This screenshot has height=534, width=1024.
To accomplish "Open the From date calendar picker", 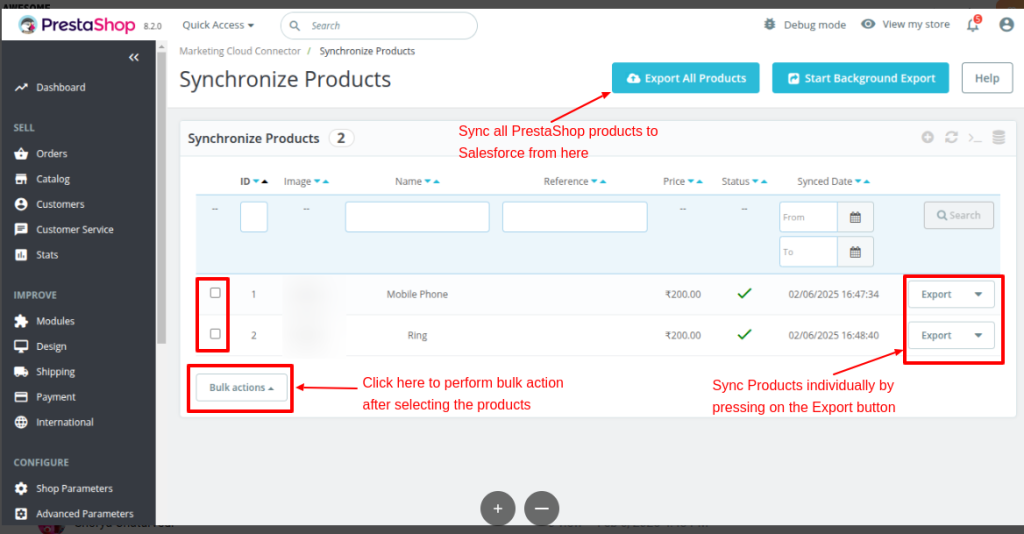I will (x=856, y=217).
